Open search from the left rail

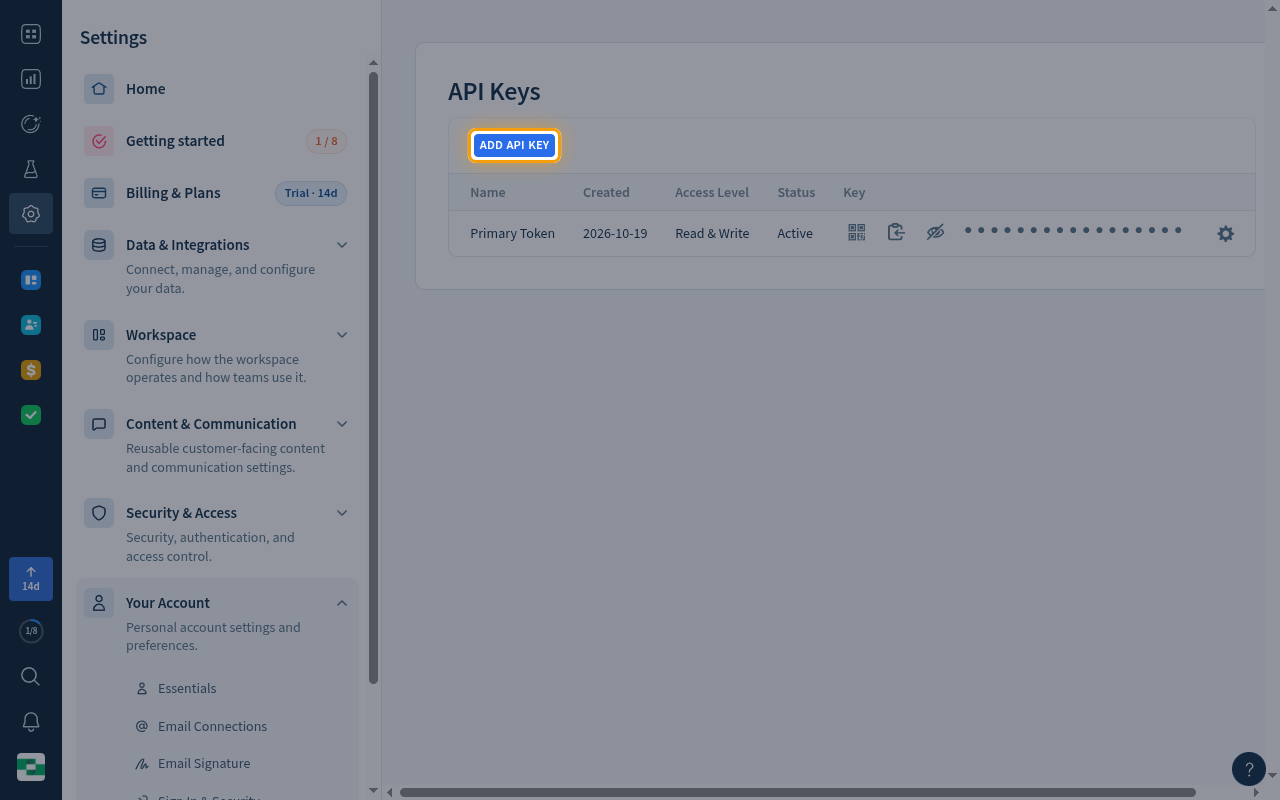pyautogui.click(x=31, y=677)
